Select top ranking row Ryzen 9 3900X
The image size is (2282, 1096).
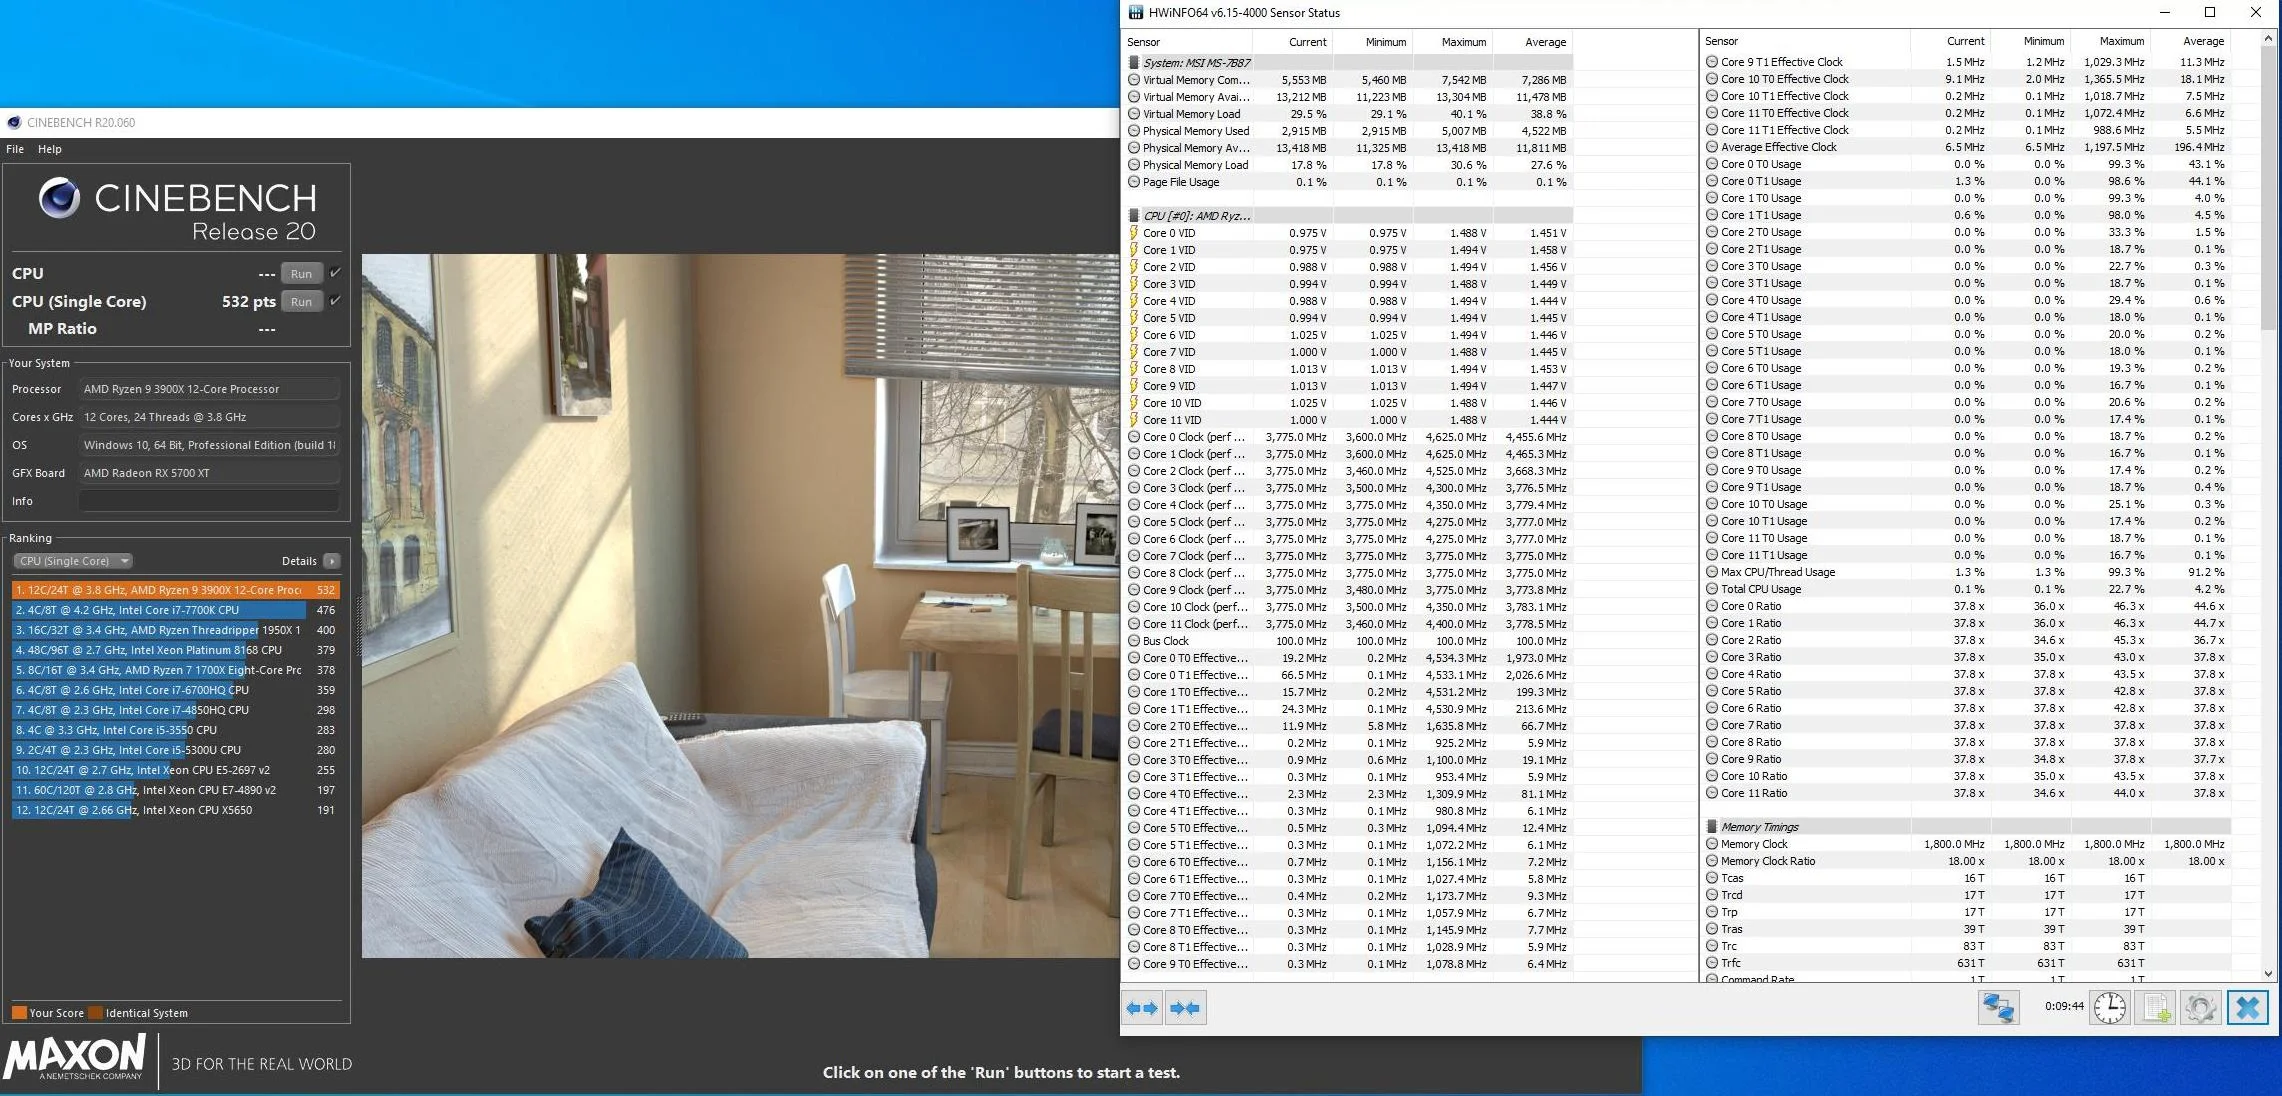click(176, 590)
